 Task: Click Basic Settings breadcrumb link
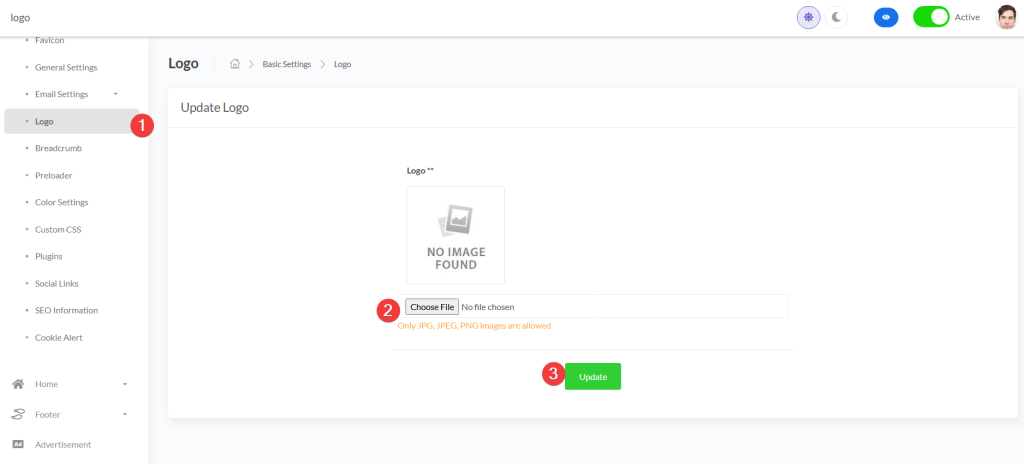tap(286, 64)
